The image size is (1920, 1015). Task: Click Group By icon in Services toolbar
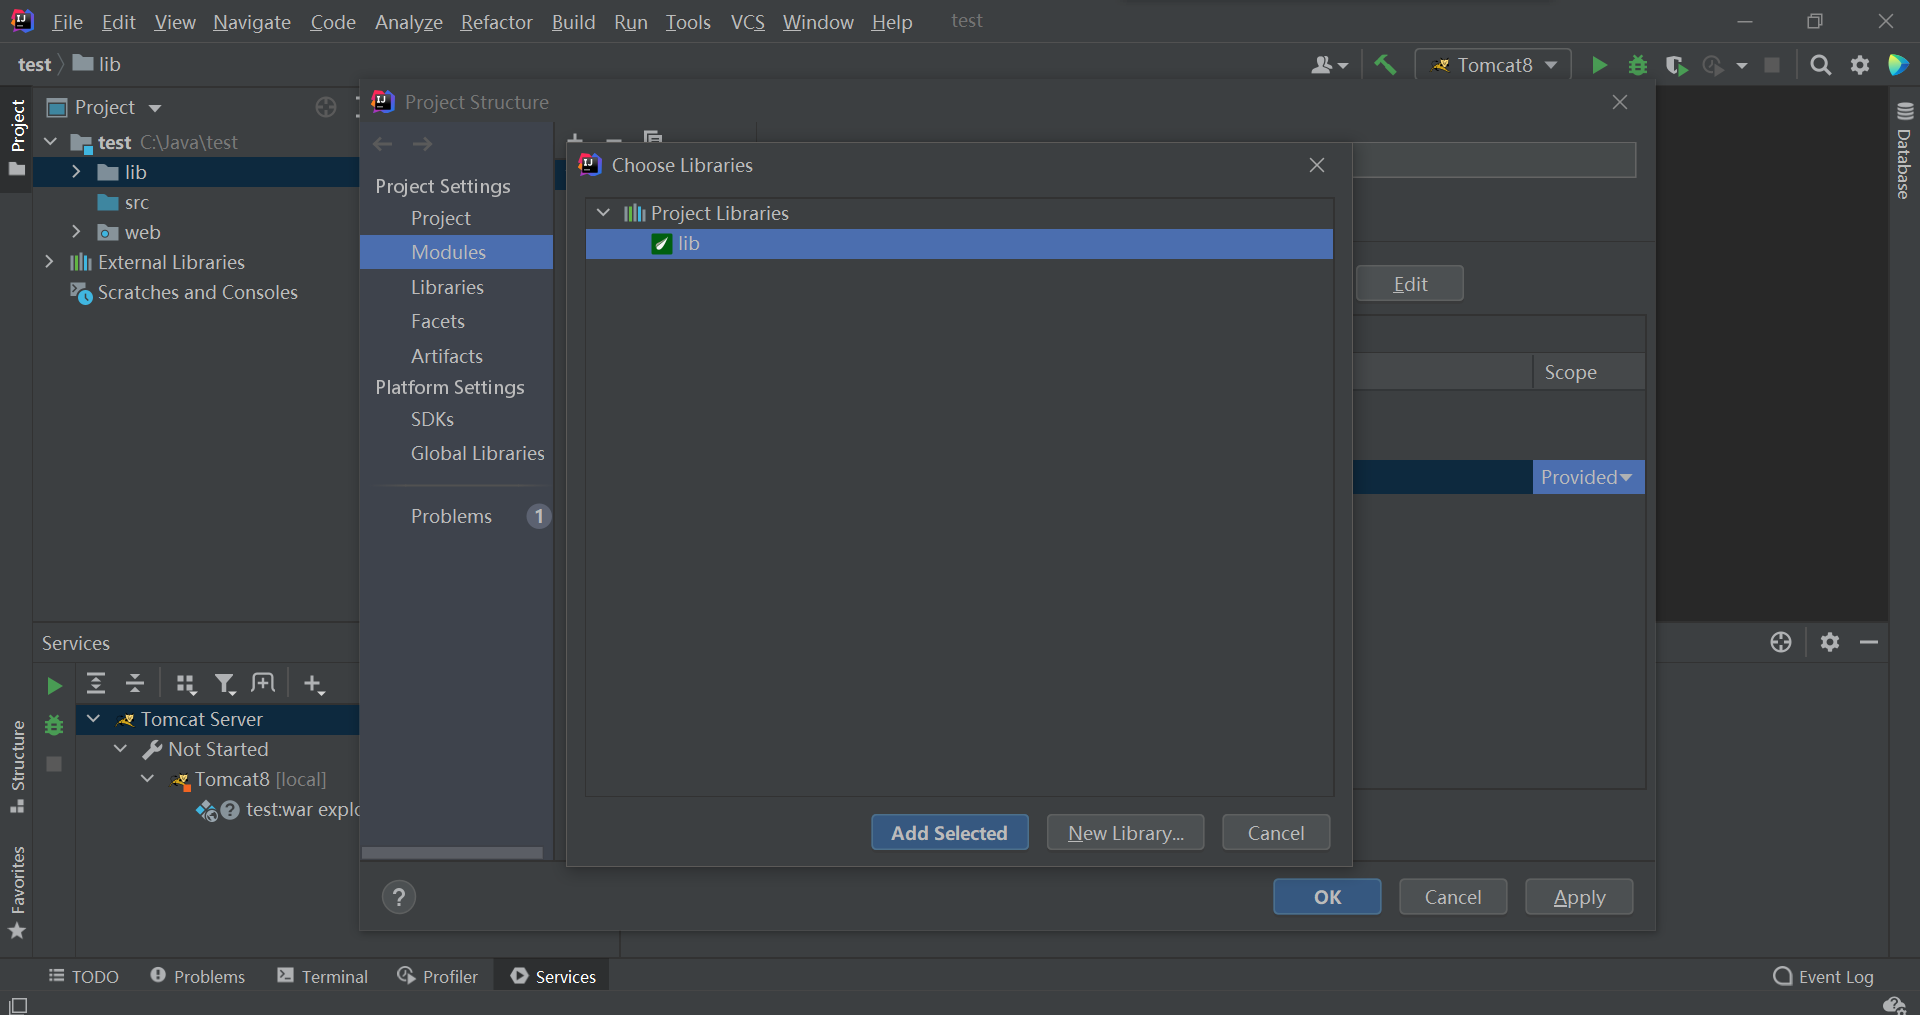[186, 684]
